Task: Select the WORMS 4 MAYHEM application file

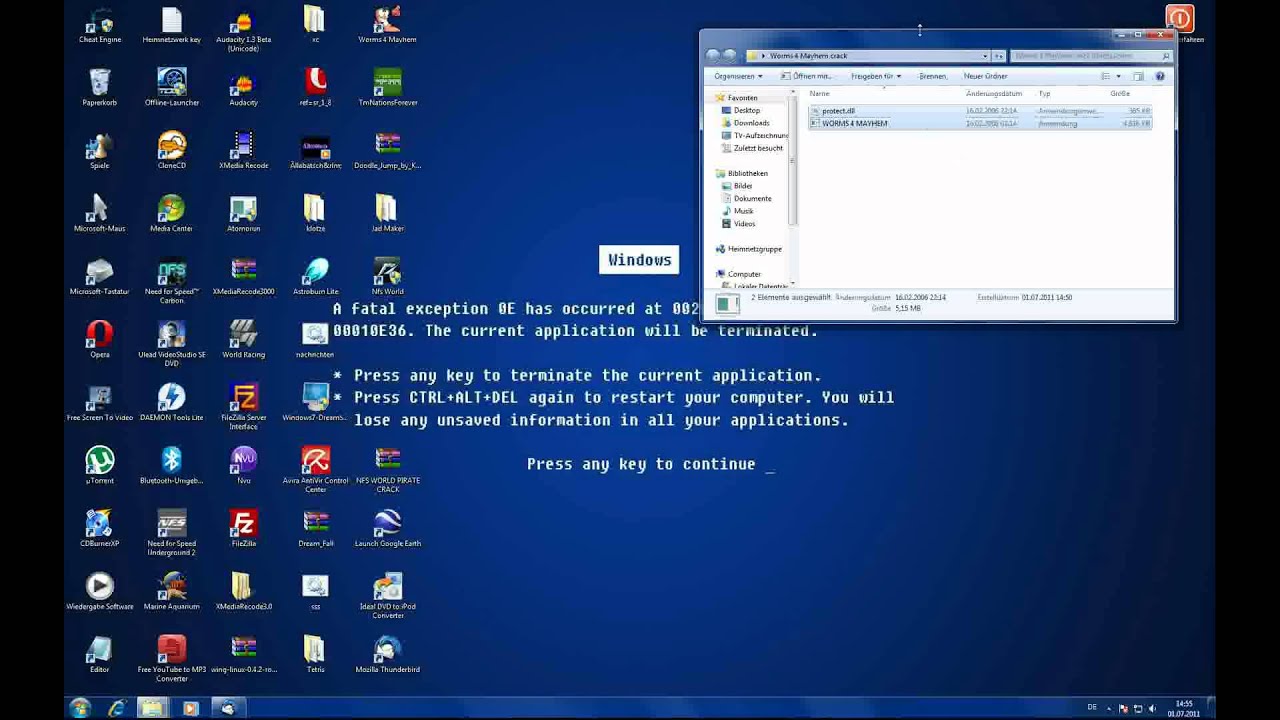Action: (x=980, y=123)
